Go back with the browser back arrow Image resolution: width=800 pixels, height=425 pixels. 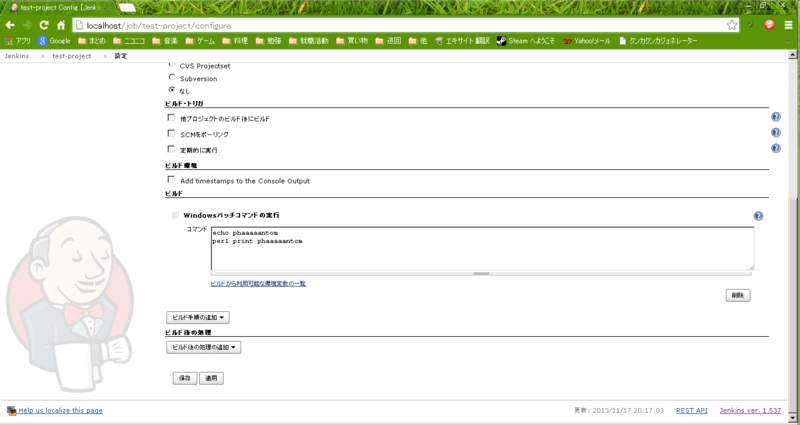click(x=10, y=25)
